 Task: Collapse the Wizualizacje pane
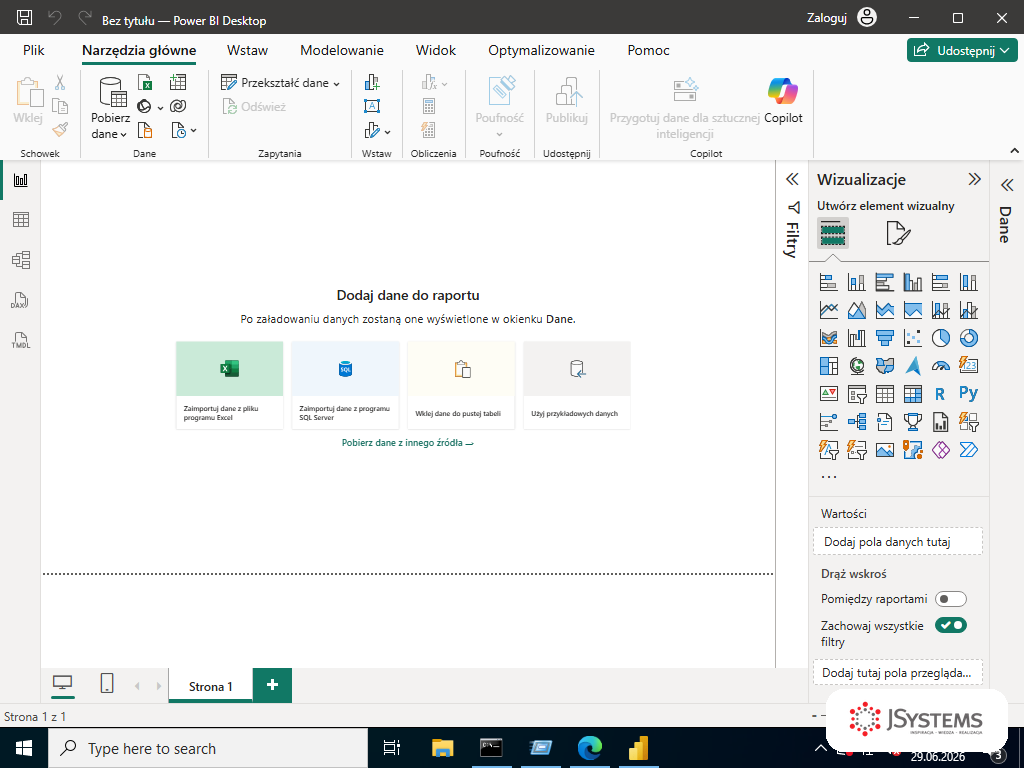[x=974, y=180]
